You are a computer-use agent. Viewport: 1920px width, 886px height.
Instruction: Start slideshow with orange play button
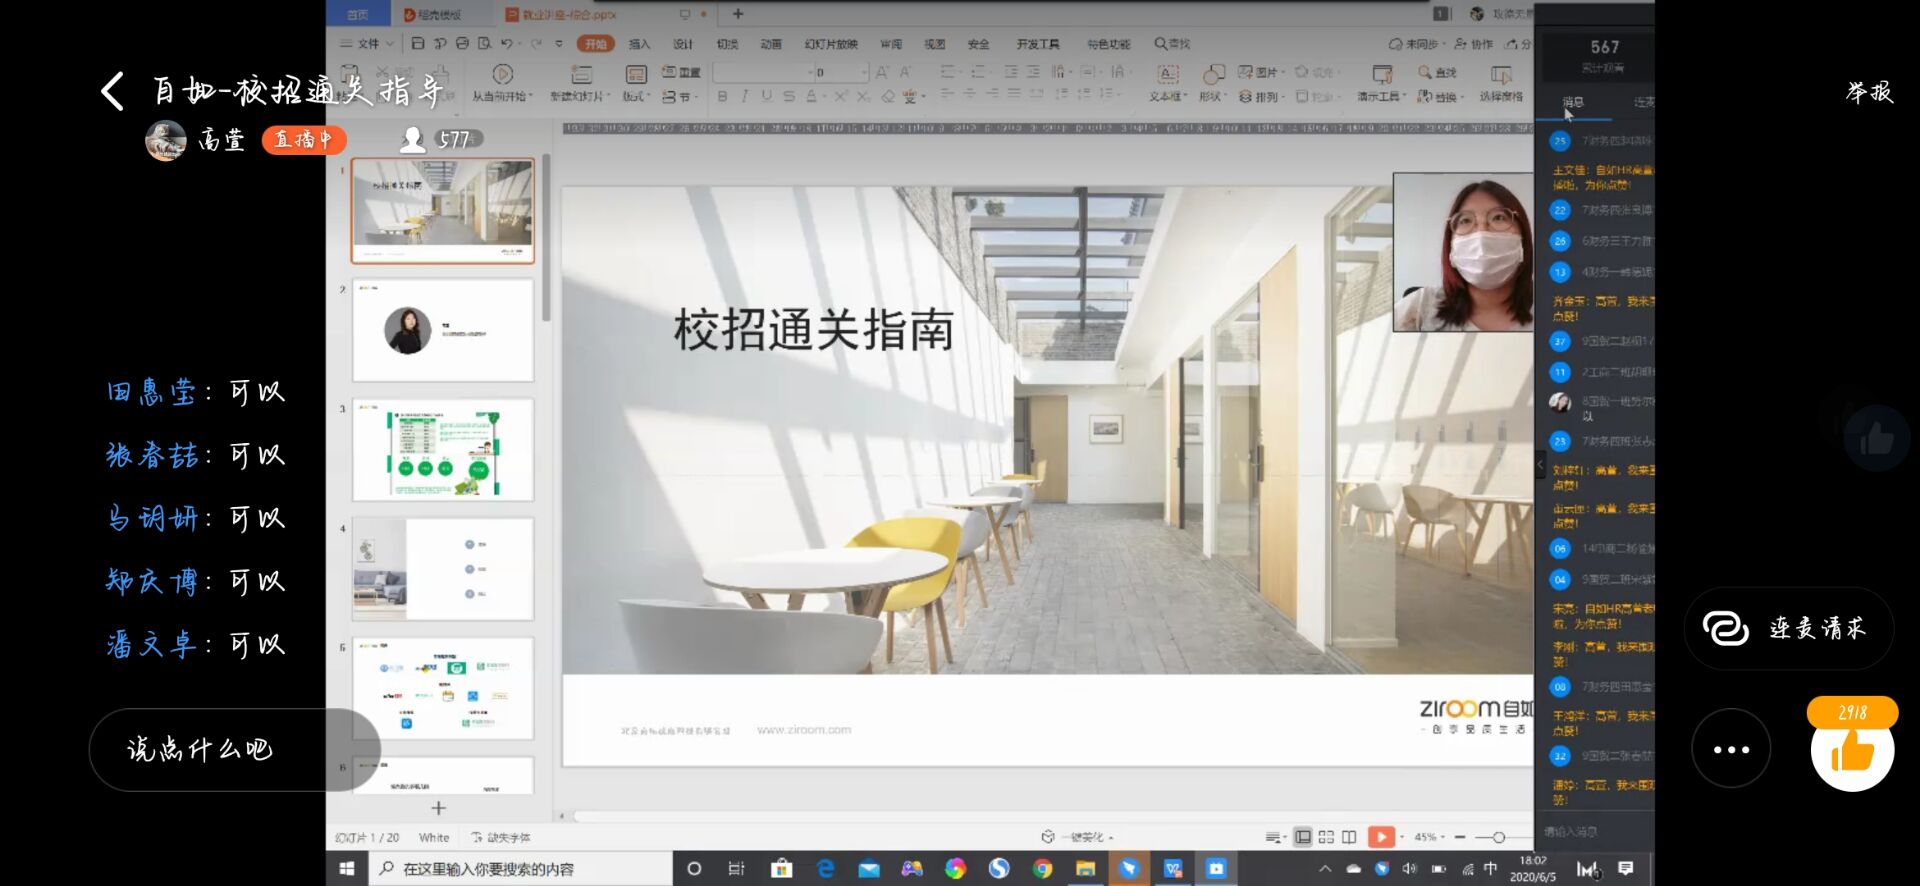point(1381,837)
